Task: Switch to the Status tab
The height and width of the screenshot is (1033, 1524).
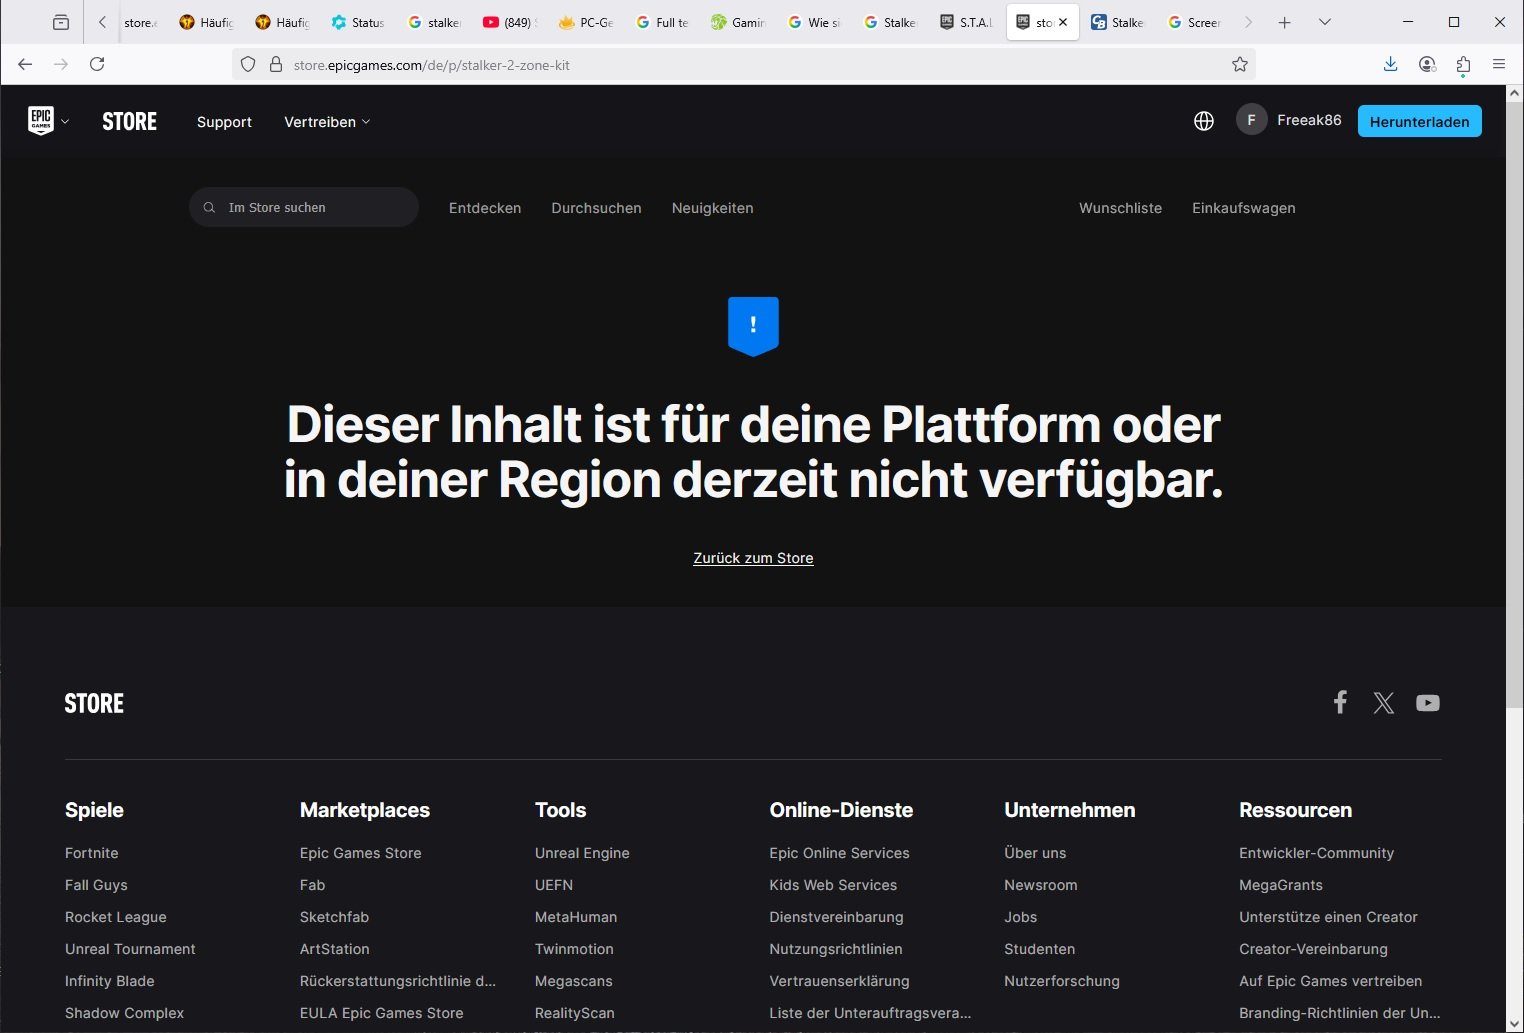Action: [358, 22]
